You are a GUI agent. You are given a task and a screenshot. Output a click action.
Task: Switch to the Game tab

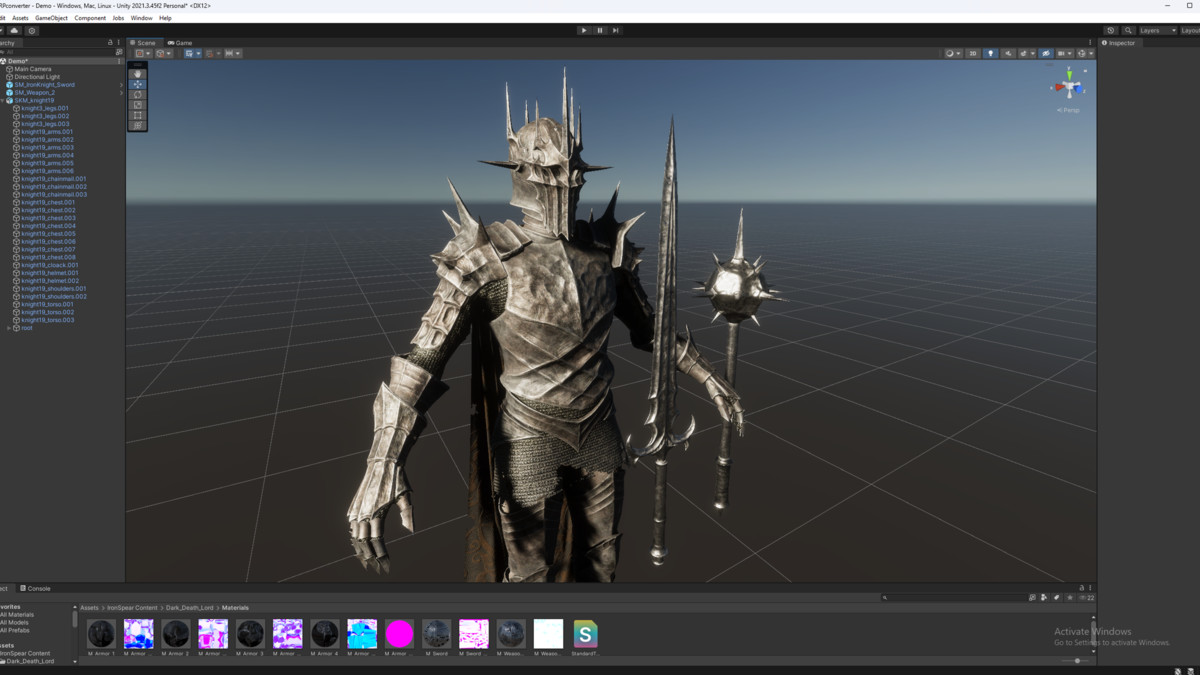point(180,43)
